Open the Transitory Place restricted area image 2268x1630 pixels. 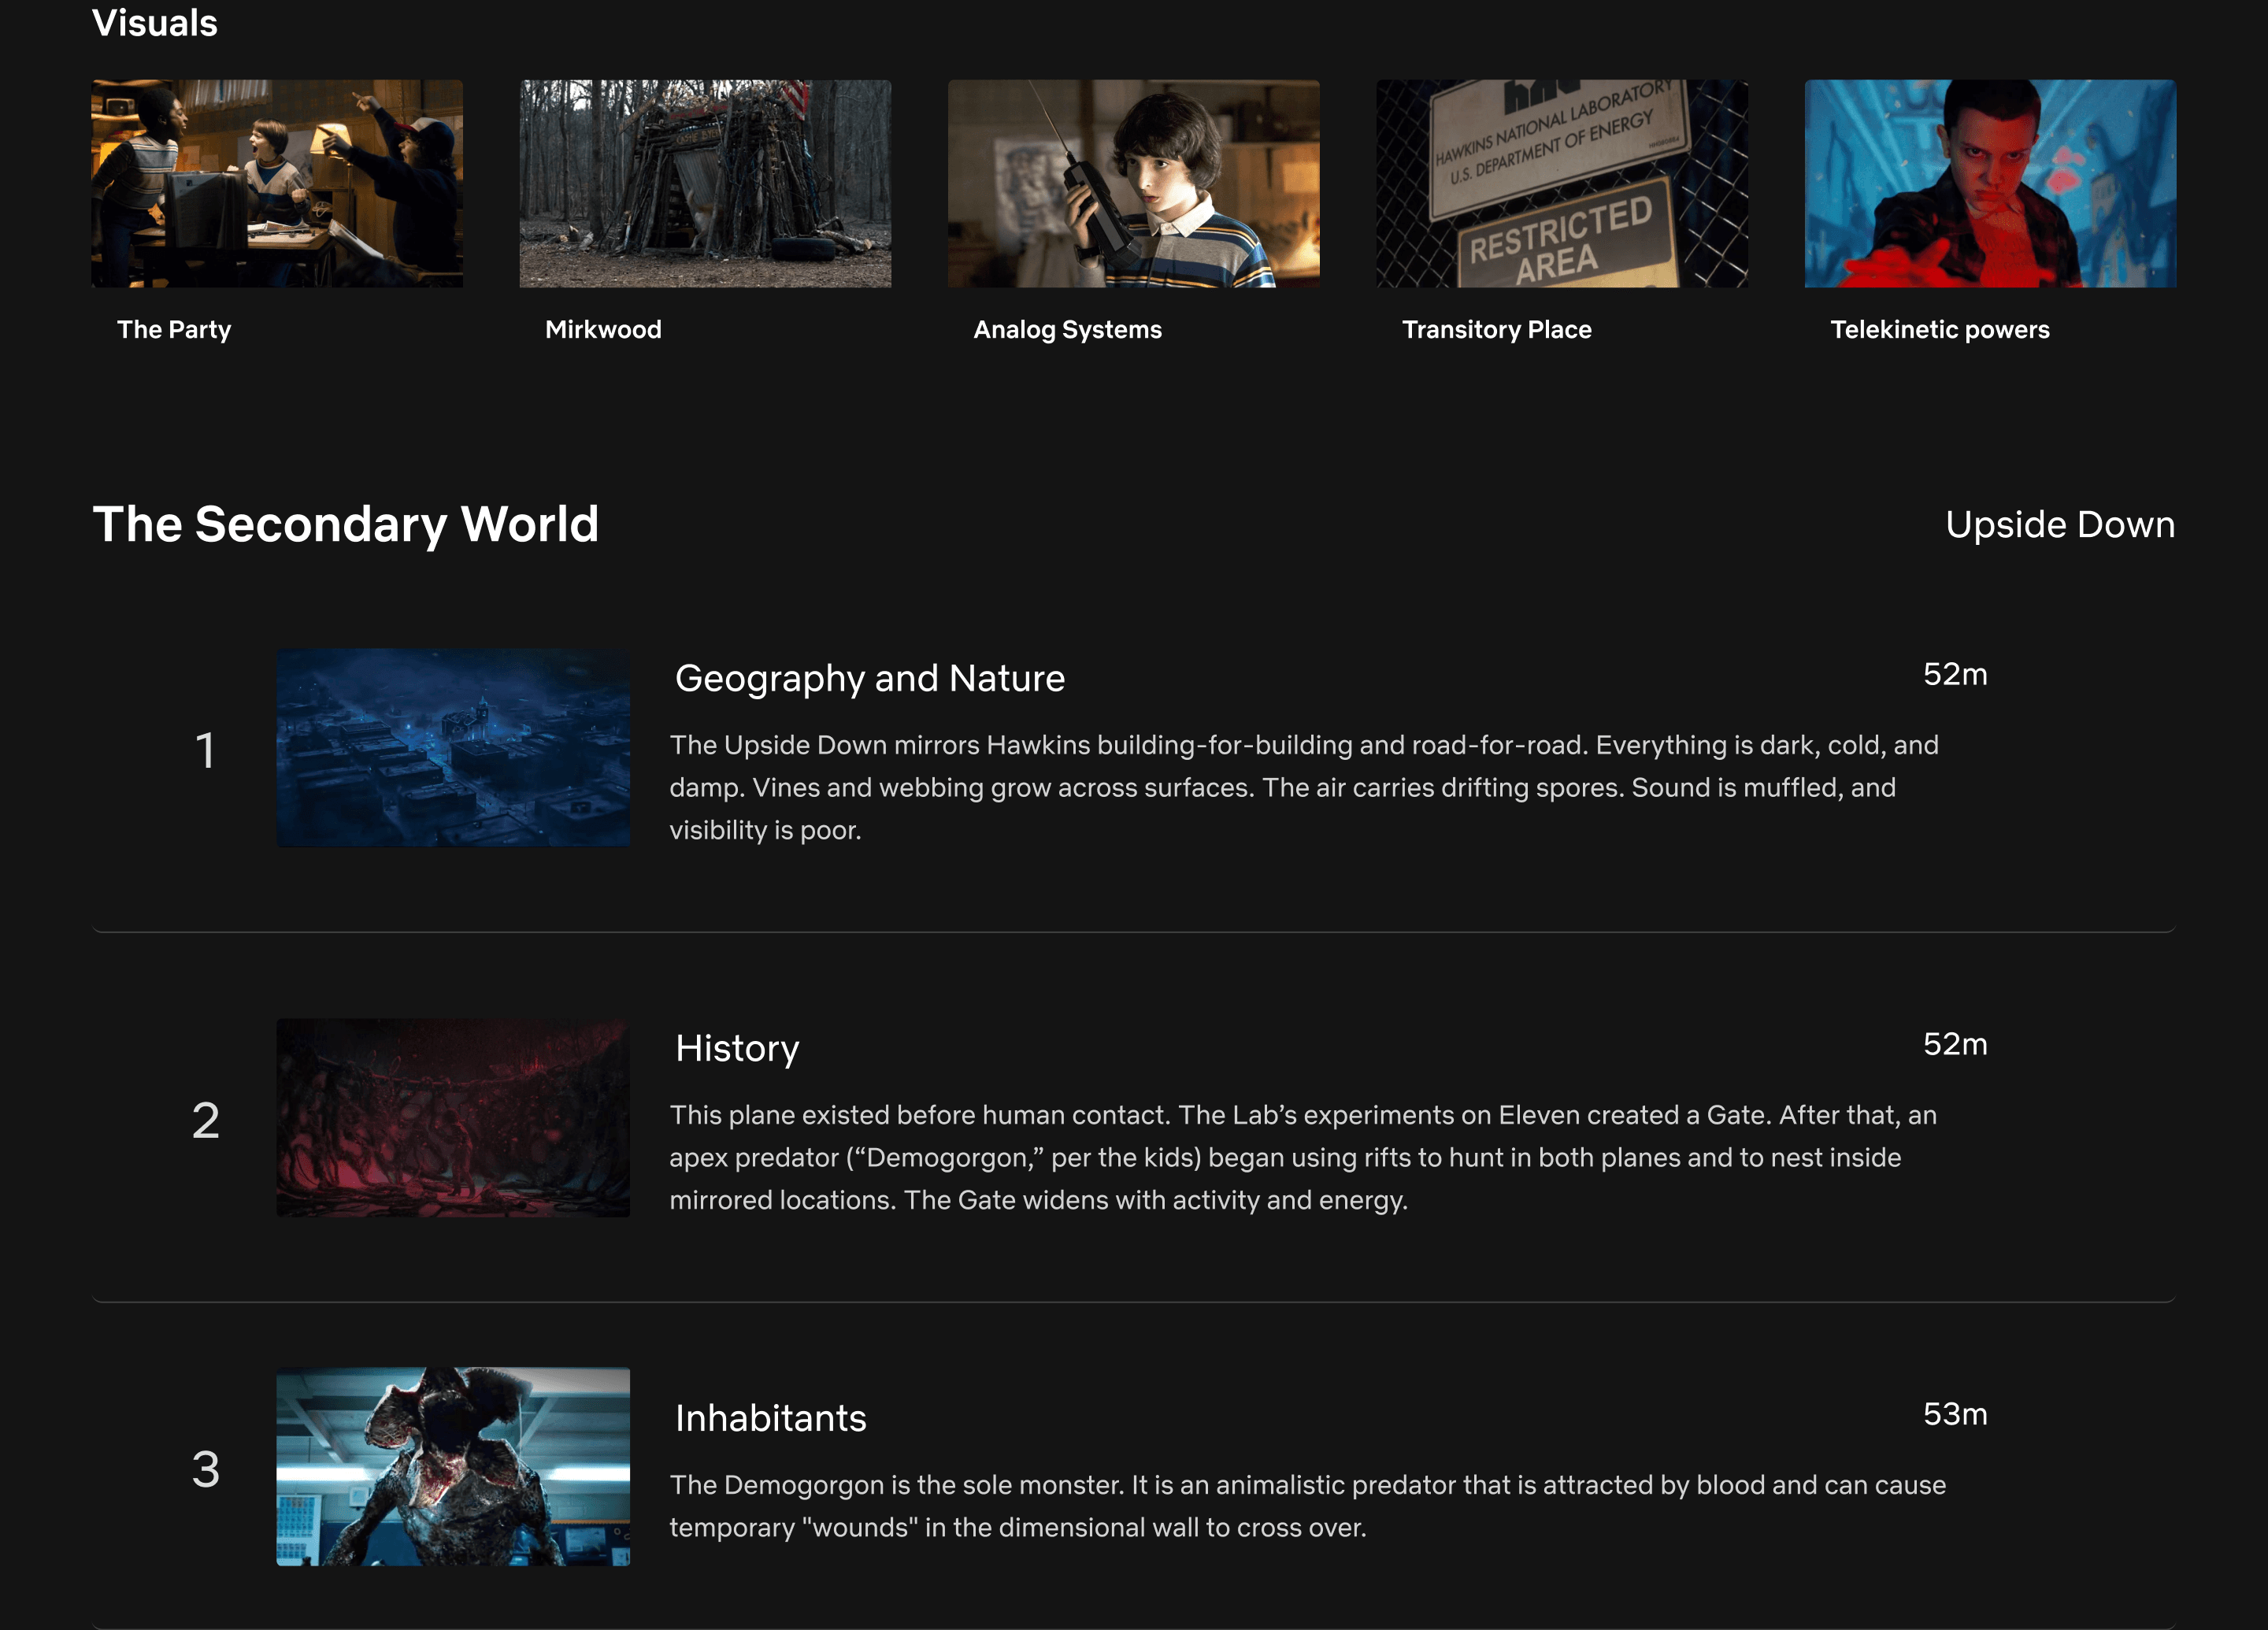click(1561, 184)
